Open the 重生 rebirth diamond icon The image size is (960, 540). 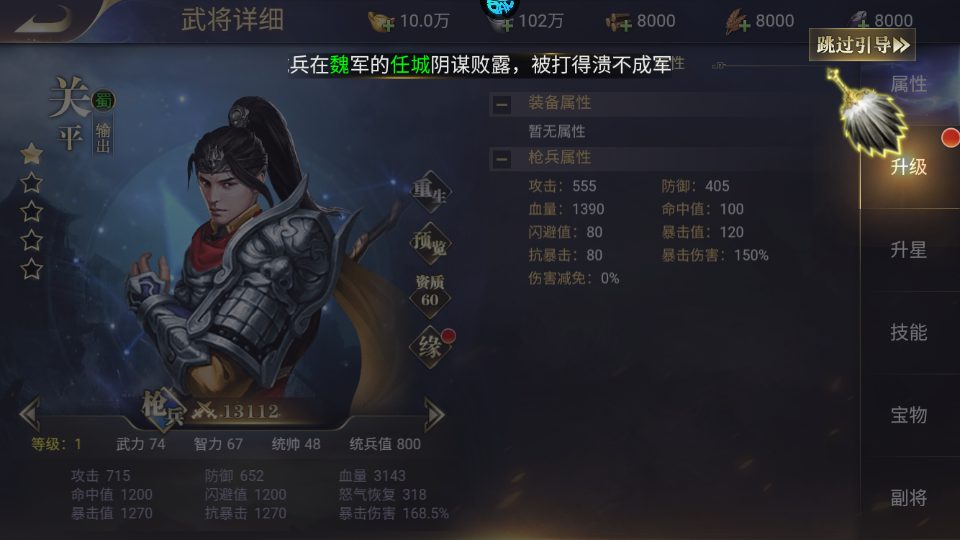pyautogui.click(x=430, y=192)
